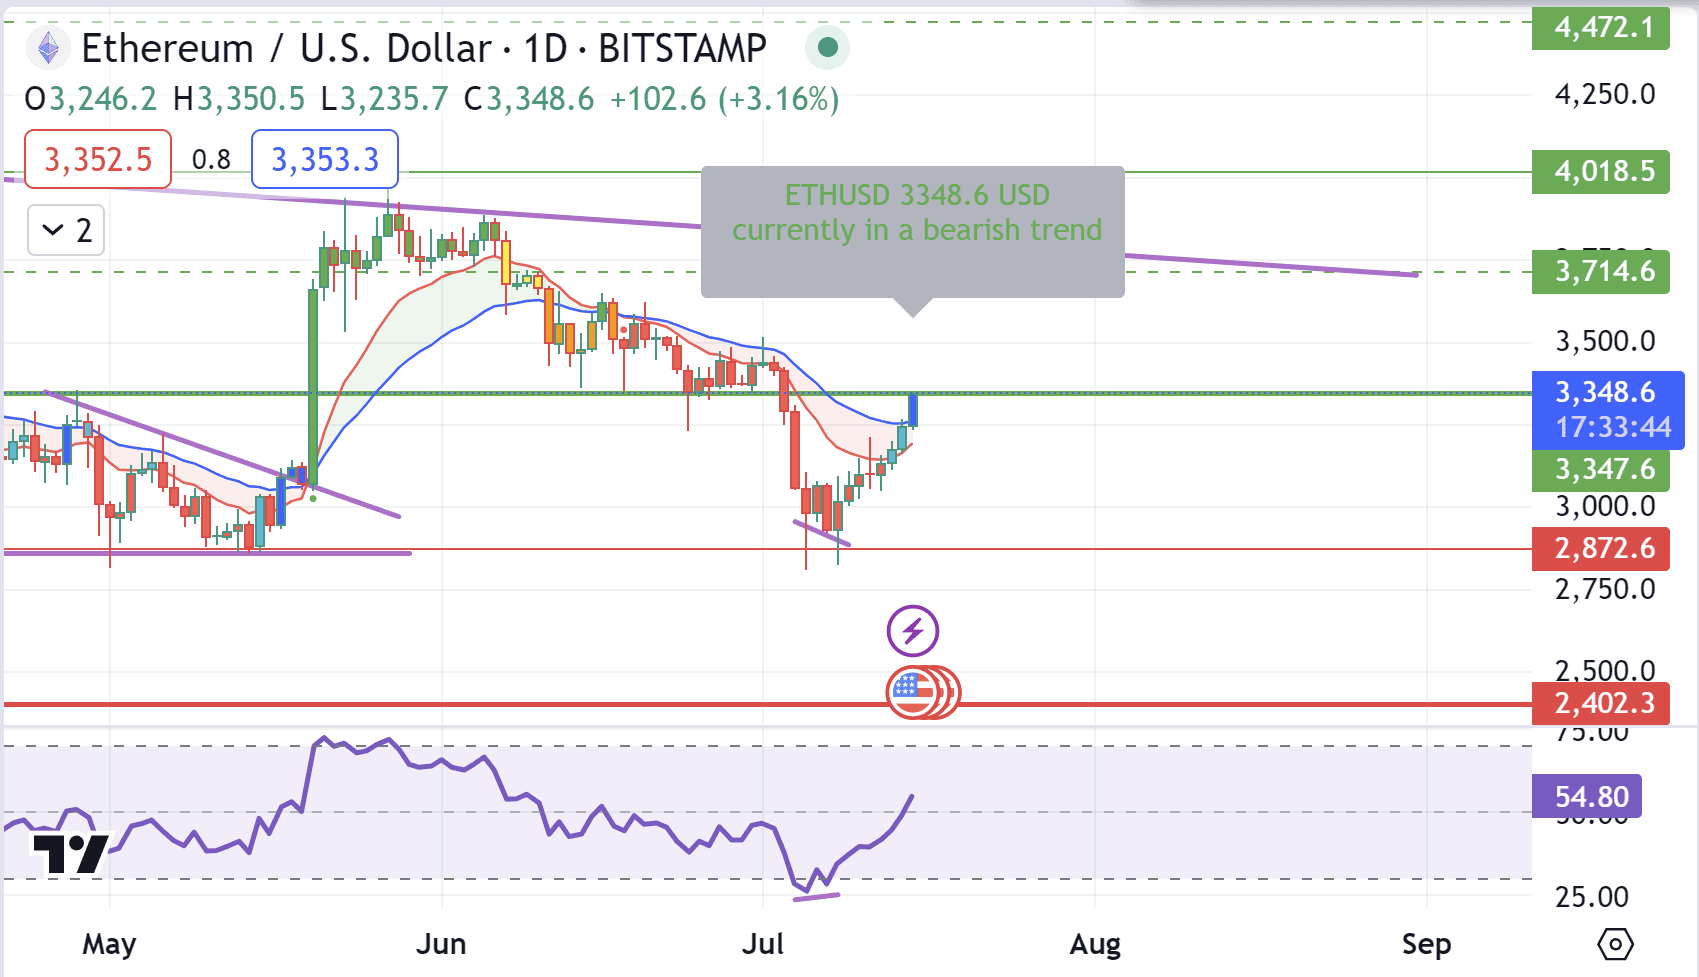This screenshot has height=977, width=1699.
Task: Click the close value C3,348.6
Action: click(x=529, y=99)
